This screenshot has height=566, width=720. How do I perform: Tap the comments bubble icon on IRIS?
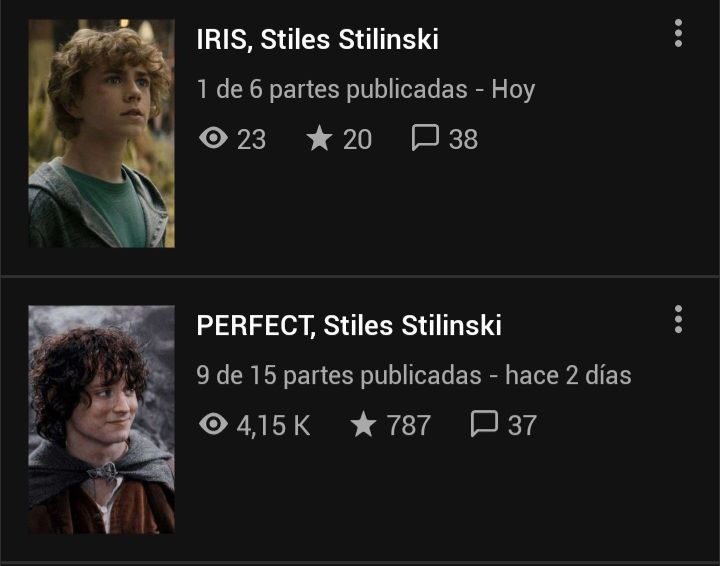tap(425, 138)
